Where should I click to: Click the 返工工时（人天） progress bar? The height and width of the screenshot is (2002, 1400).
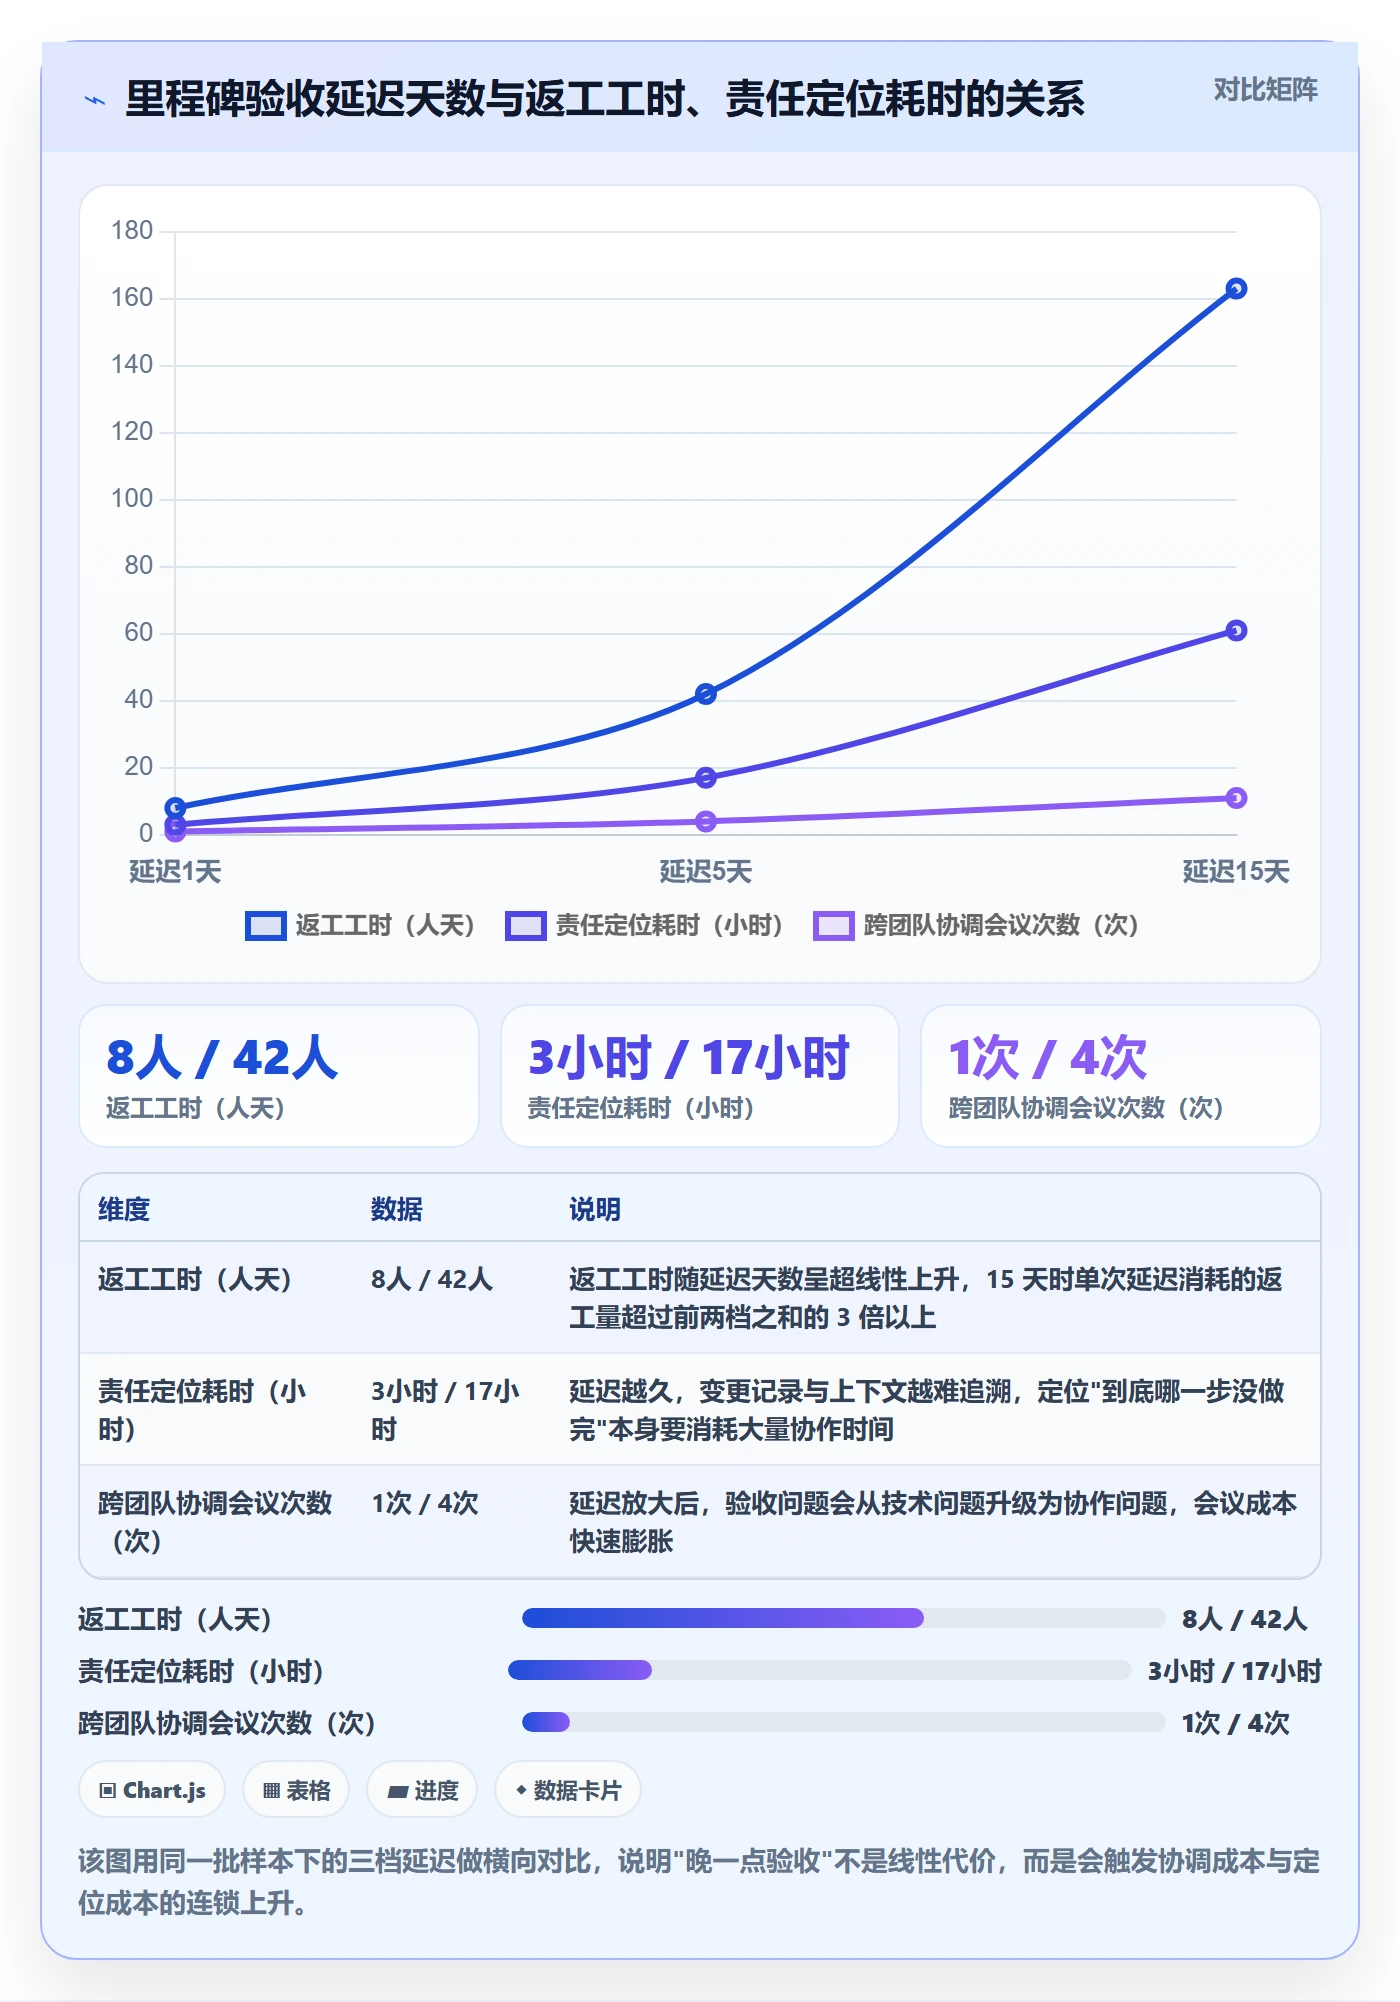point(844,1618)
